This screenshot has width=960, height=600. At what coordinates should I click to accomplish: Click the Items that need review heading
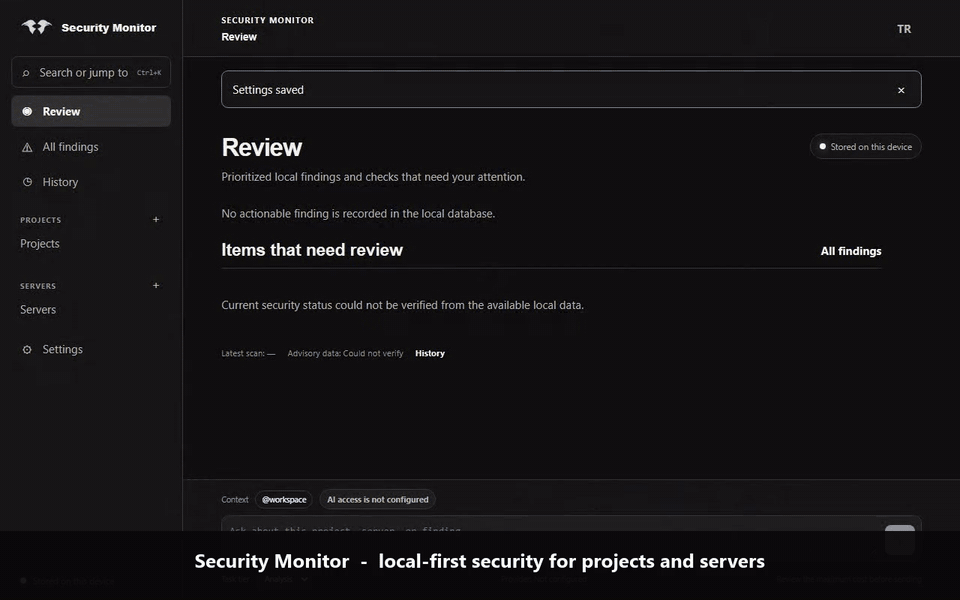coord(312,250)
